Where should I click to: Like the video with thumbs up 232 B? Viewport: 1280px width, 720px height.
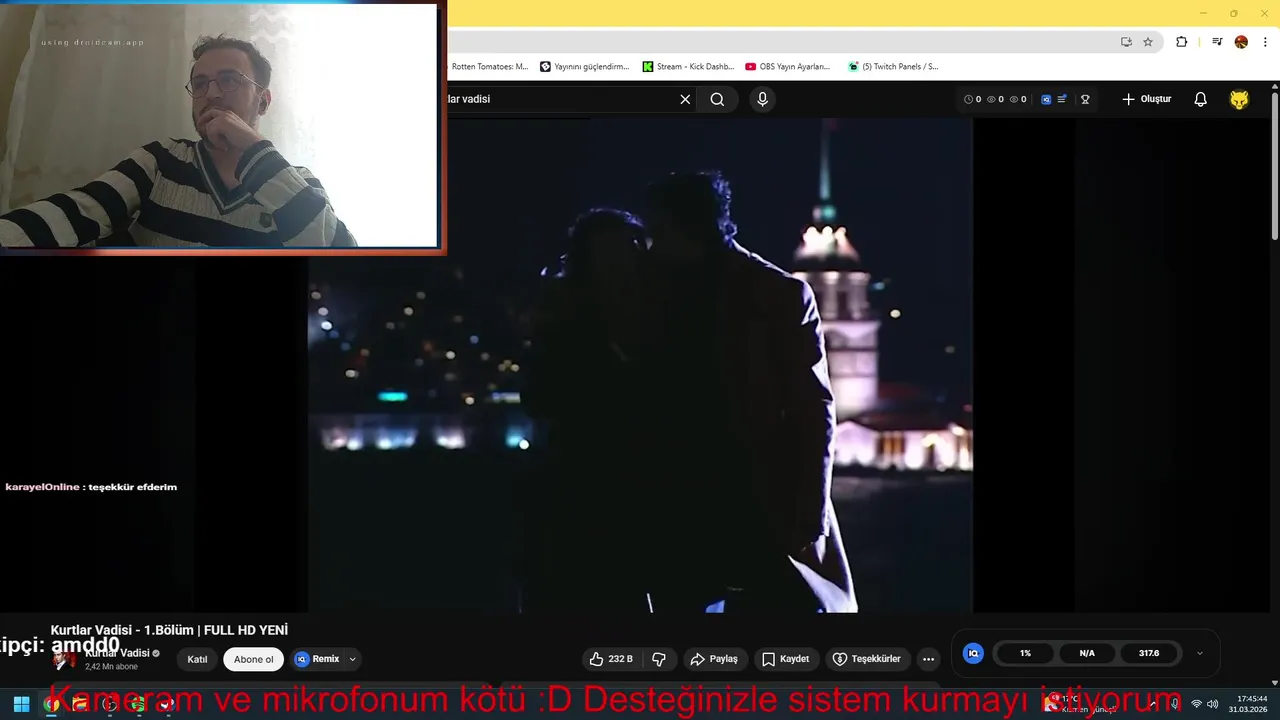611,659
